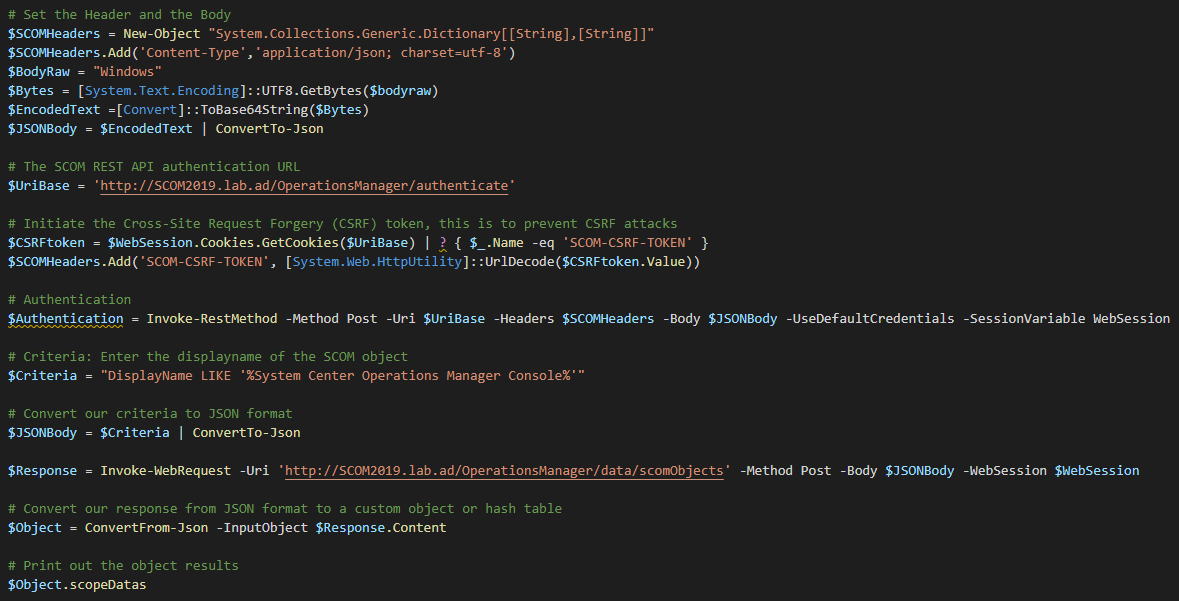Click the squiggly-underlined question mark alias
The width and height of the screenshot is (1179, 601).
pyautogui.click(x=443, y=242)
